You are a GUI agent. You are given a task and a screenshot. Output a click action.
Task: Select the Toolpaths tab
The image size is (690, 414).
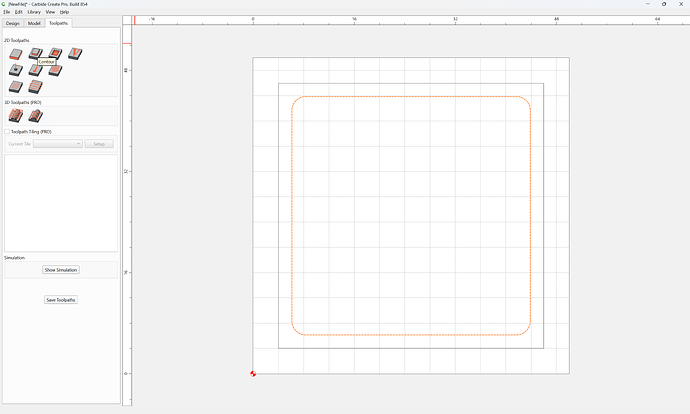[59, 23]
